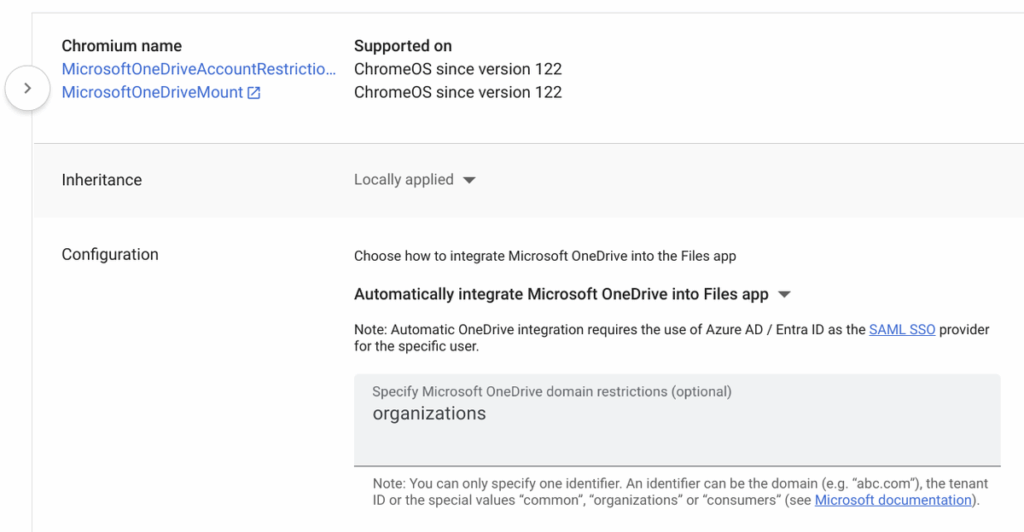Click the Configuration section label

click(110, 254)
